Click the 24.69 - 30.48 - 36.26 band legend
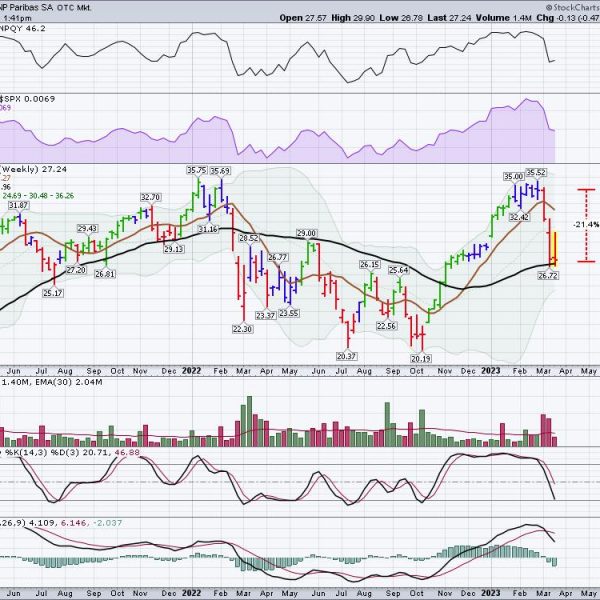The image size is (600, 600). 38,196
